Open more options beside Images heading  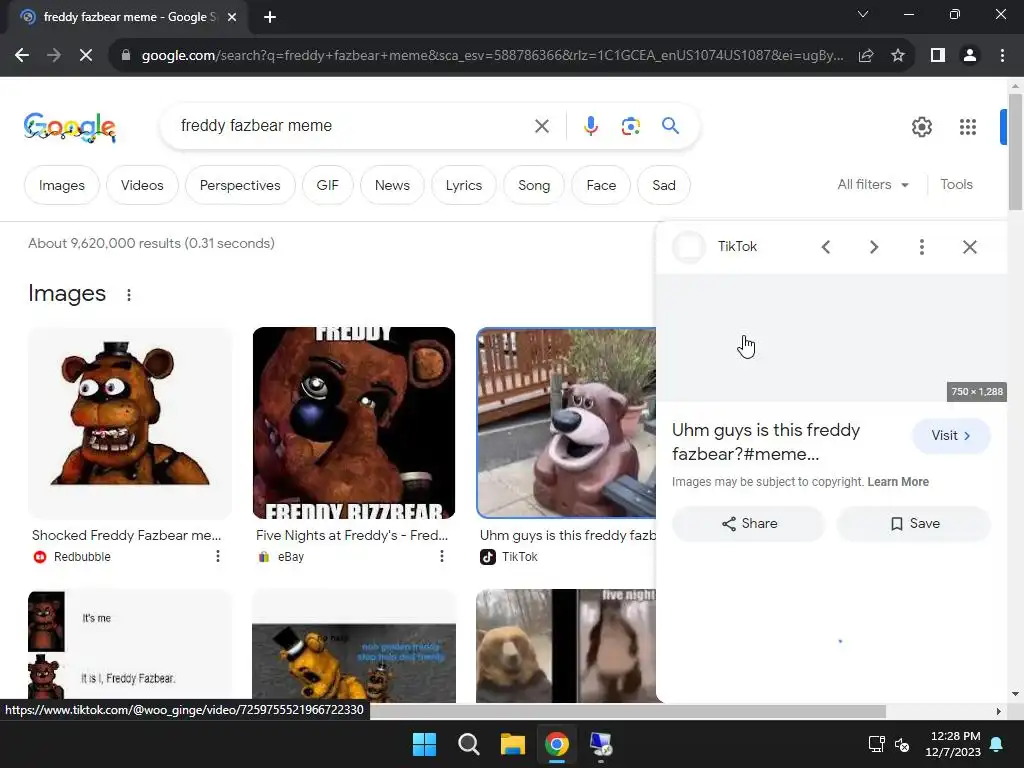click(x=129, y=295)
